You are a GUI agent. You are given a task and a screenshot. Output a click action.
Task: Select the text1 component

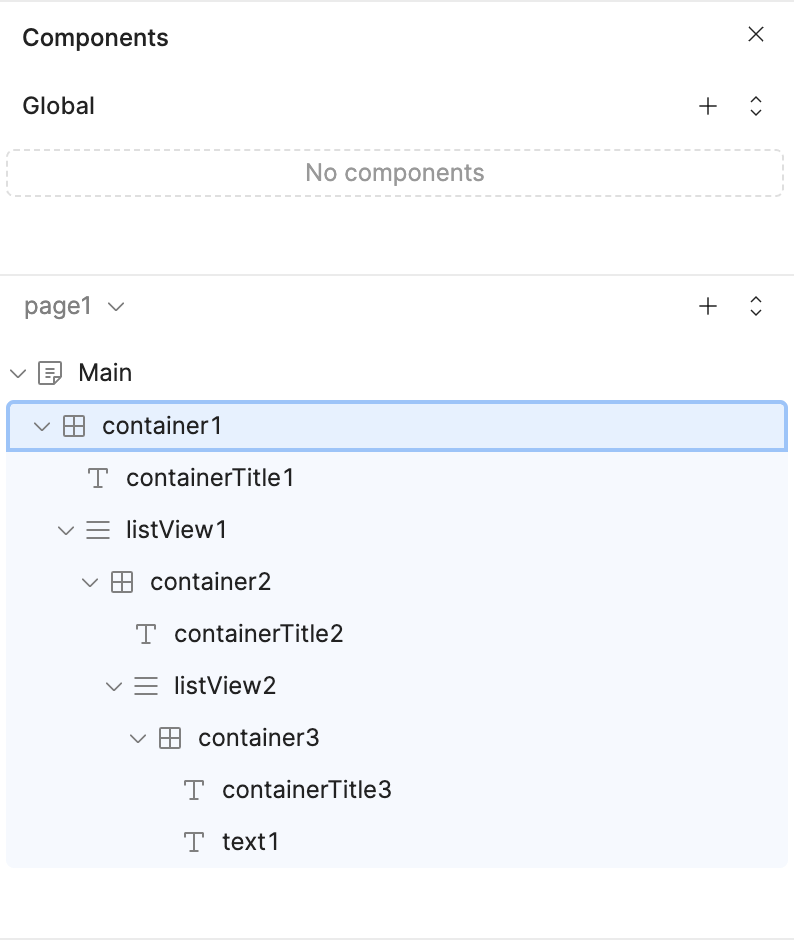(250, 842)
